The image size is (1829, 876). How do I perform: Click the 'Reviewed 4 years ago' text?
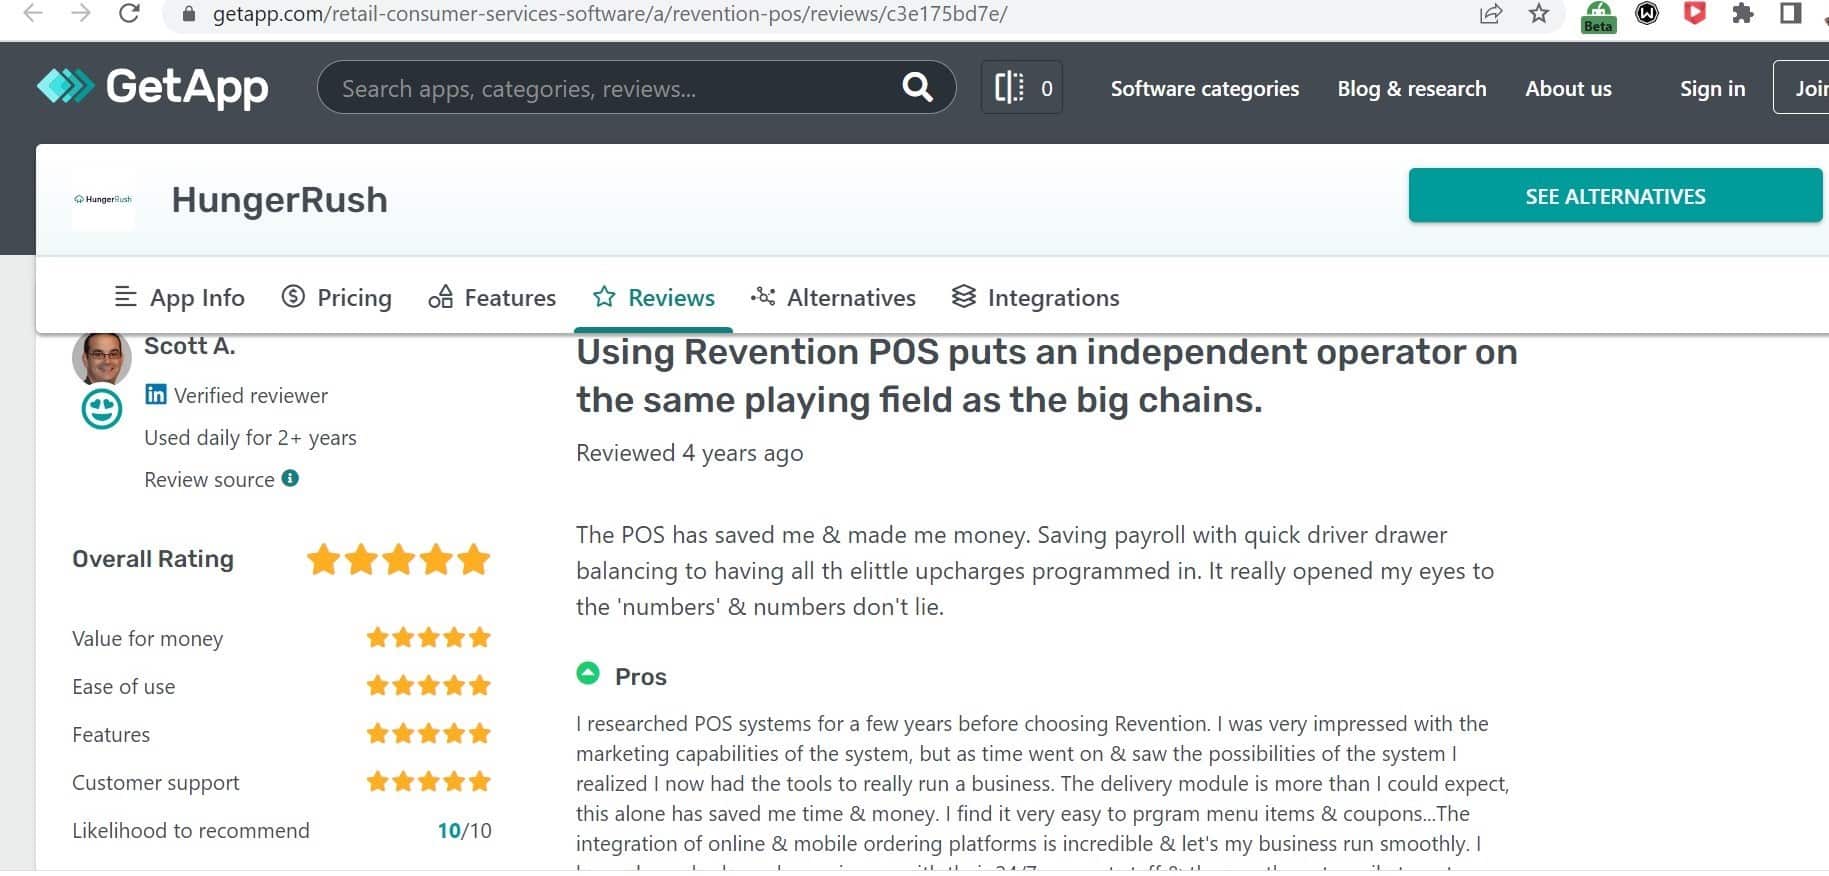[690, 453]
